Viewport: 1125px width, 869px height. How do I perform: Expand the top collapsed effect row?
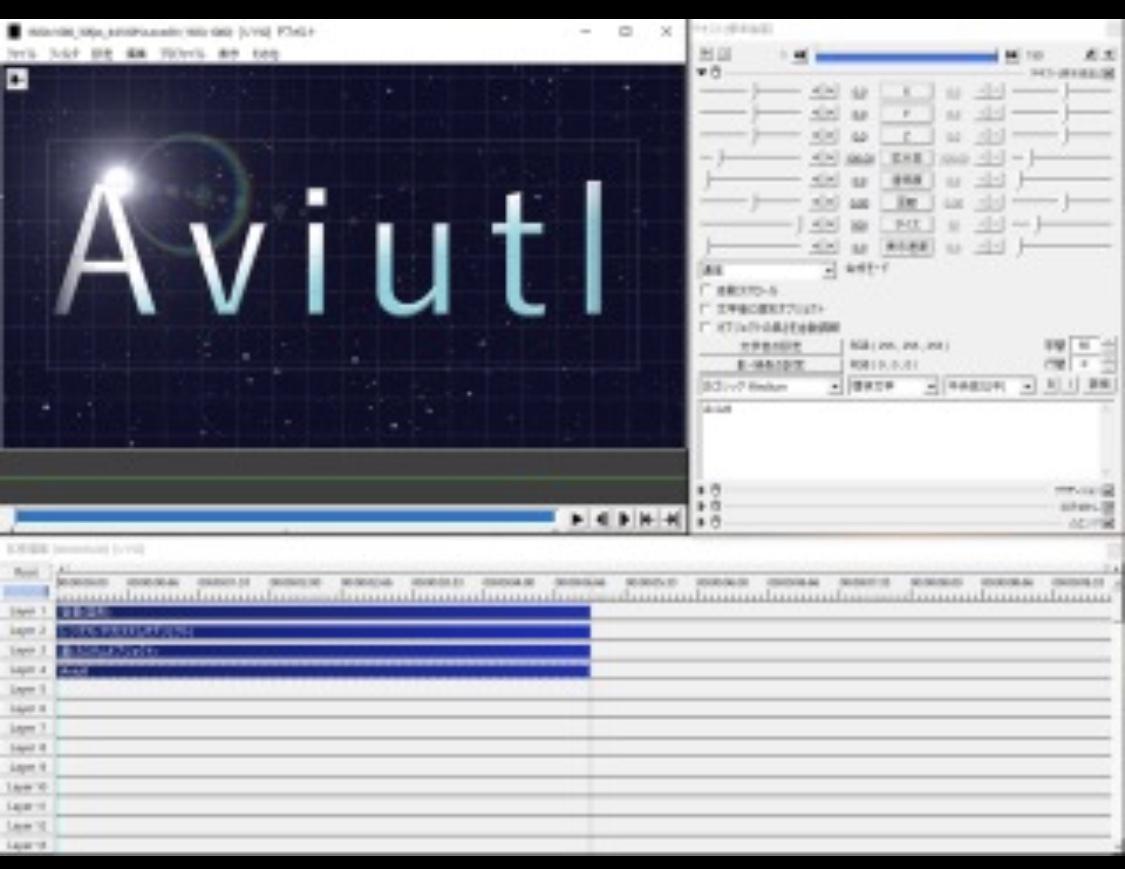(x=702, y=490)
